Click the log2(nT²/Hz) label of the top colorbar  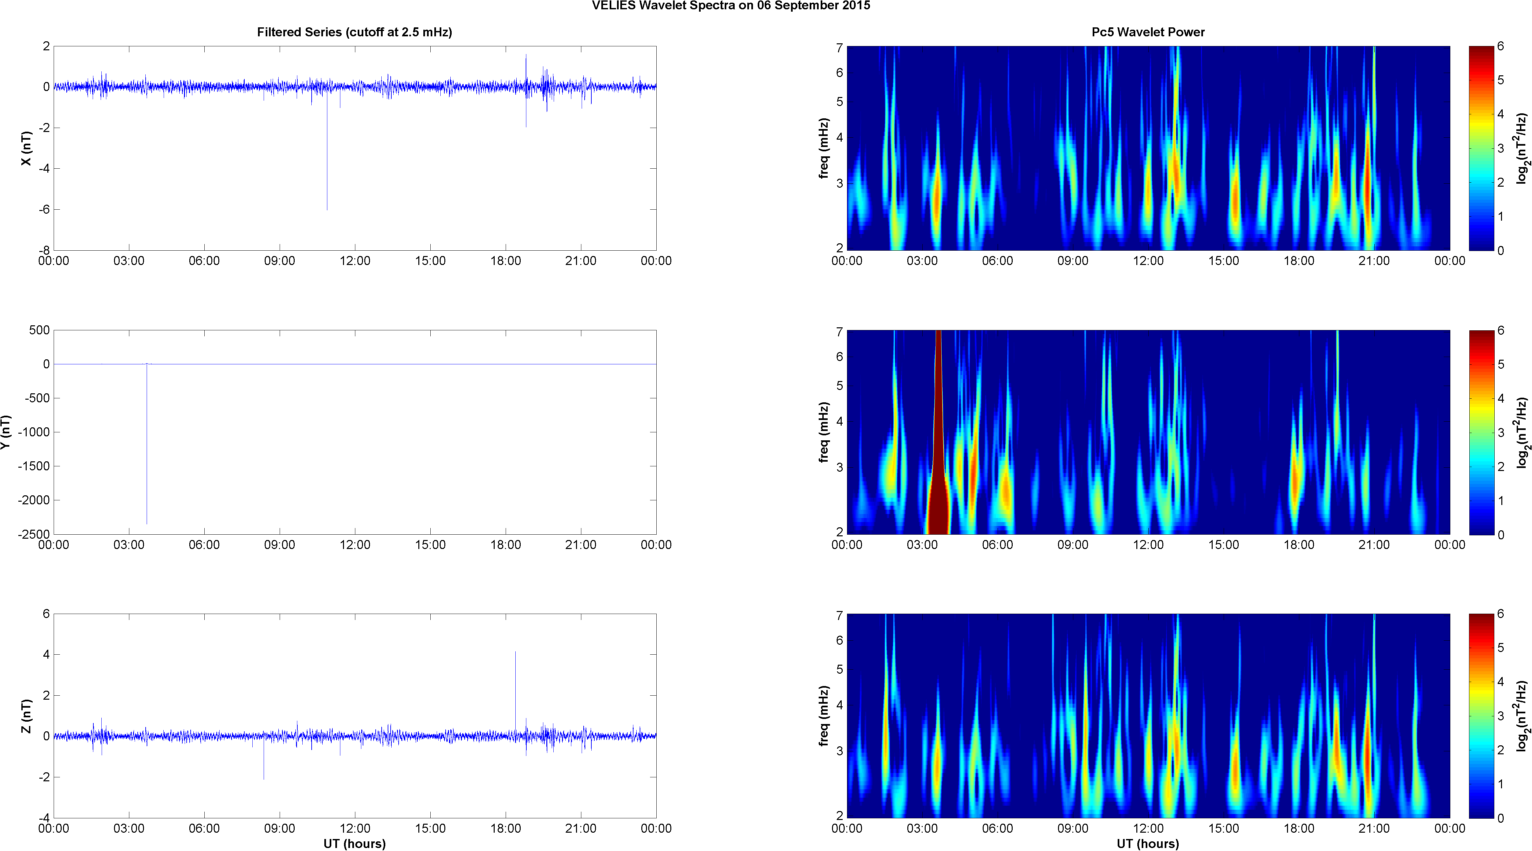1523,148
